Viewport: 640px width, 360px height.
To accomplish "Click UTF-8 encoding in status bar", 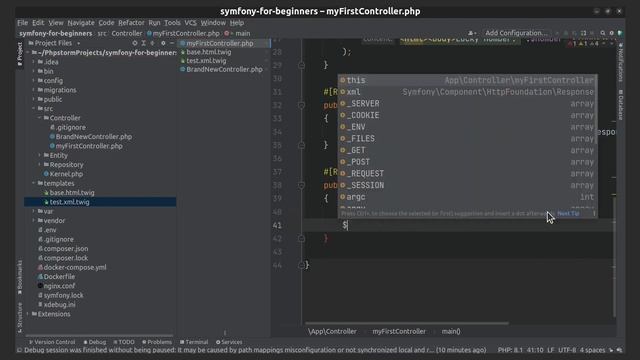I will 567,350.
